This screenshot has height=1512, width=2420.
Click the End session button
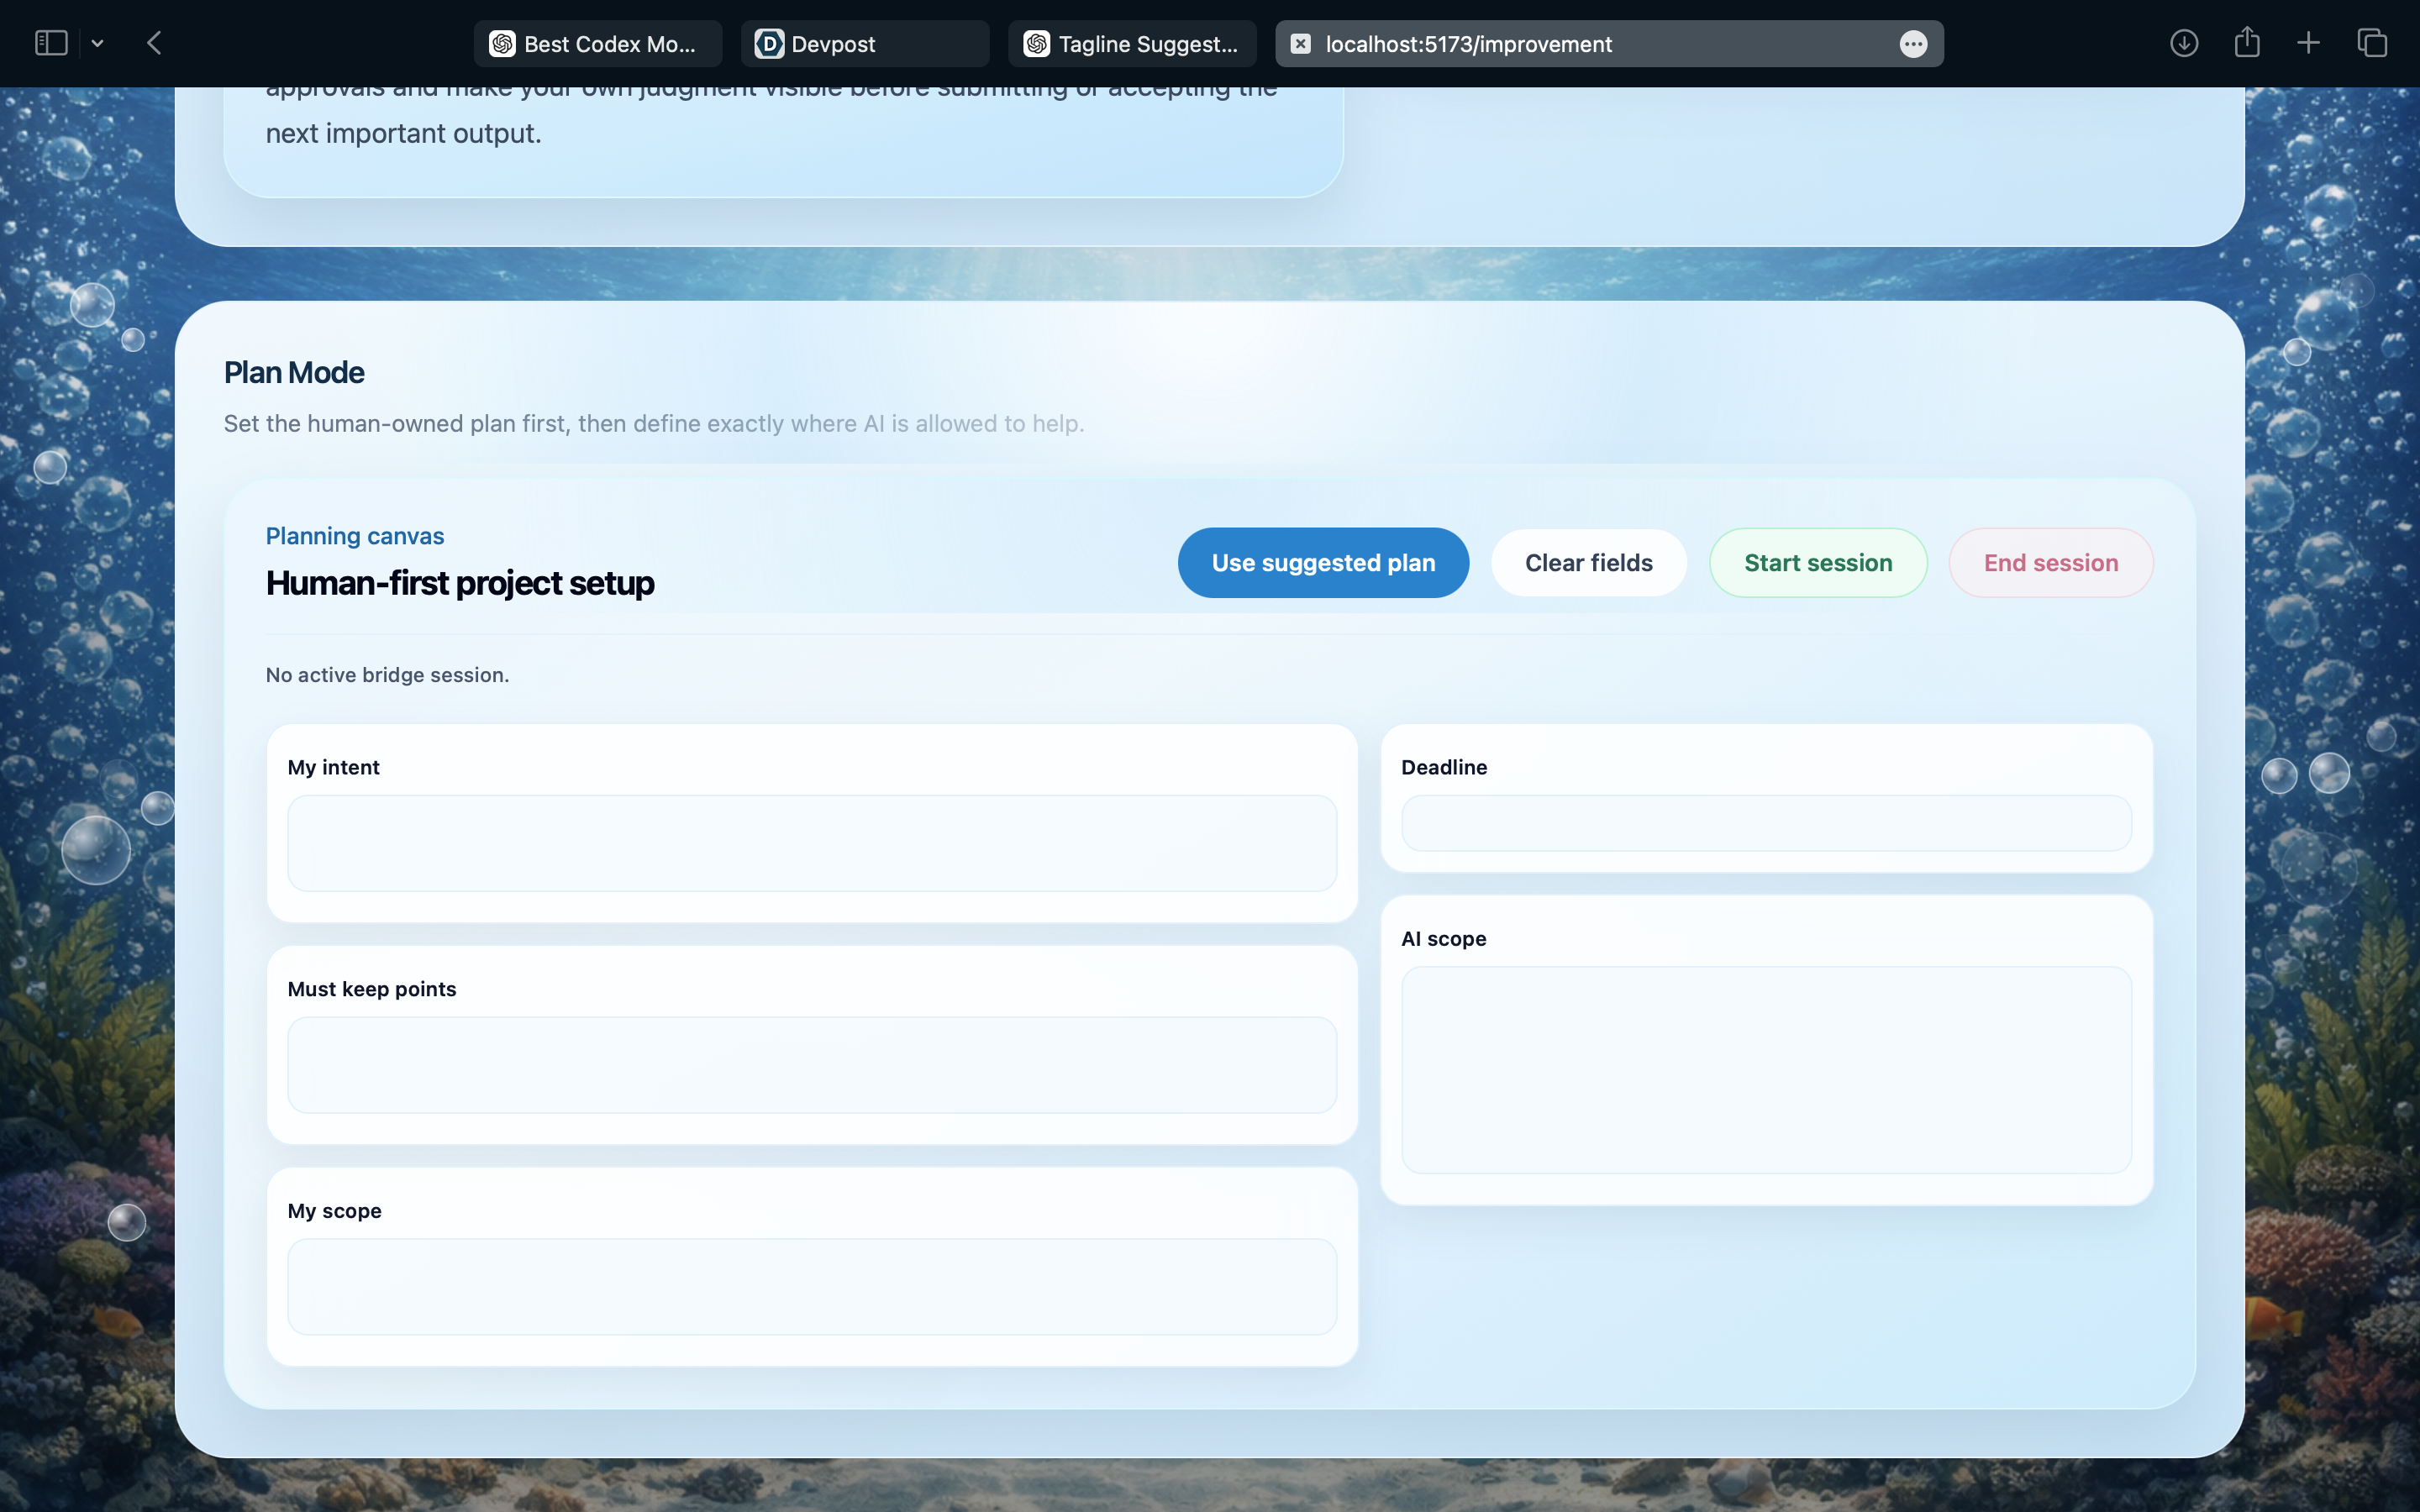(x=2050, y=563)
